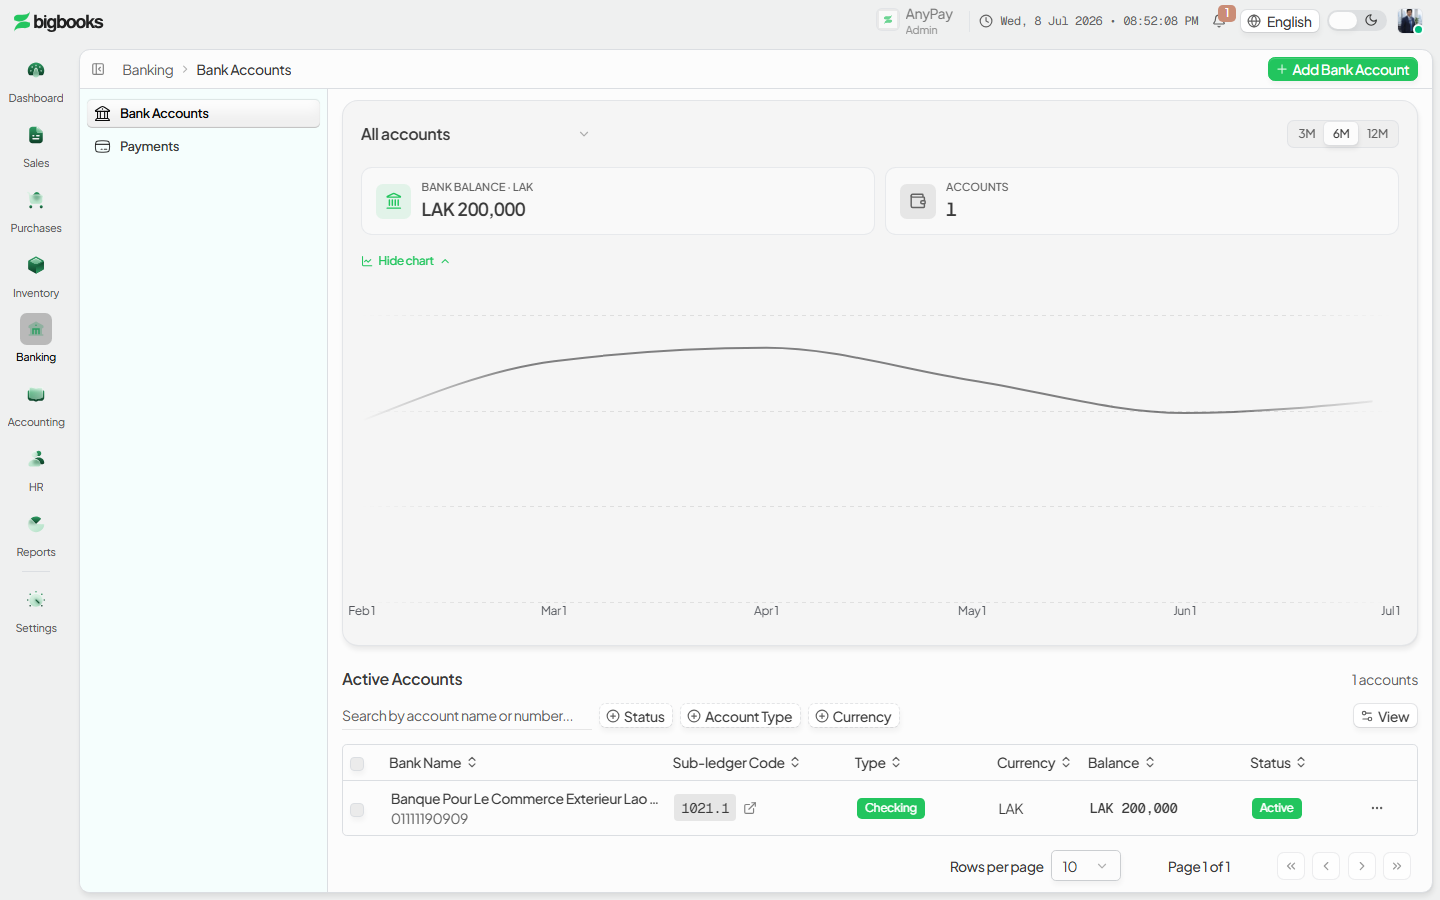Screen dimensions: 1440x900
Task: Go to first page of table
Action: 1291,866
